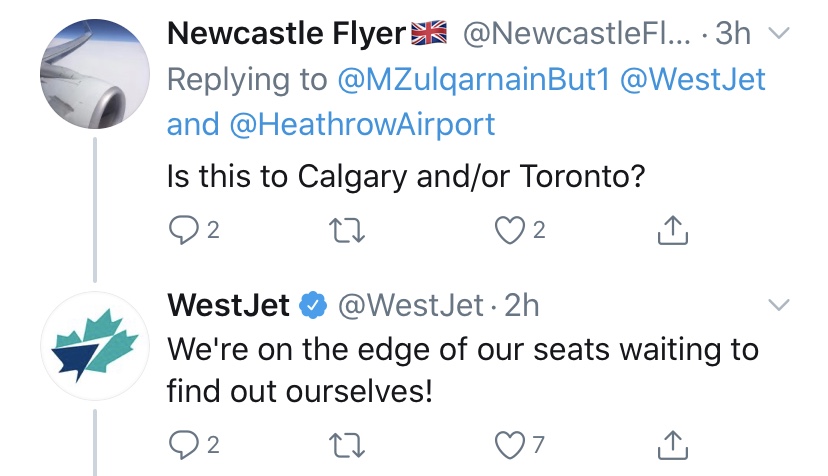
Task: Open the @WestJet mention in reply line
Action: 693,79
